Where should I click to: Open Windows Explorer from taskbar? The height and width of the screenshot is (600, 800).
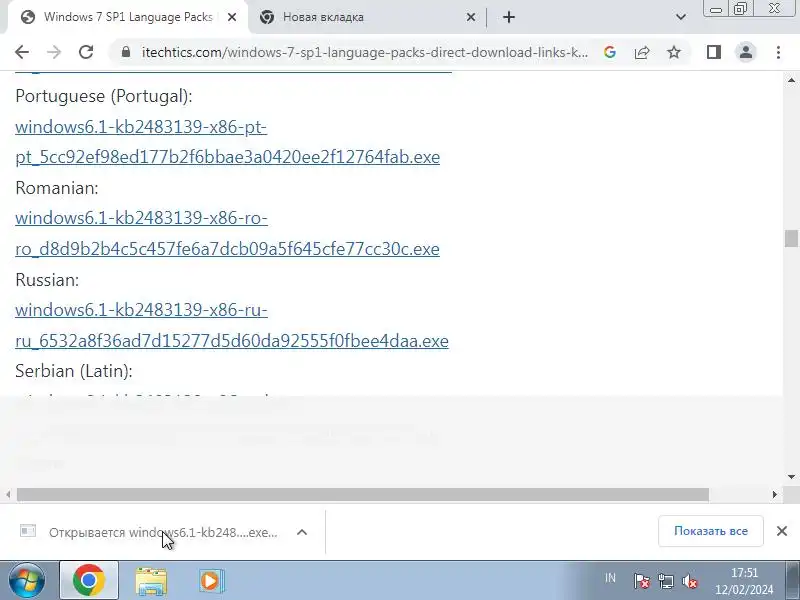pos(151,581)
